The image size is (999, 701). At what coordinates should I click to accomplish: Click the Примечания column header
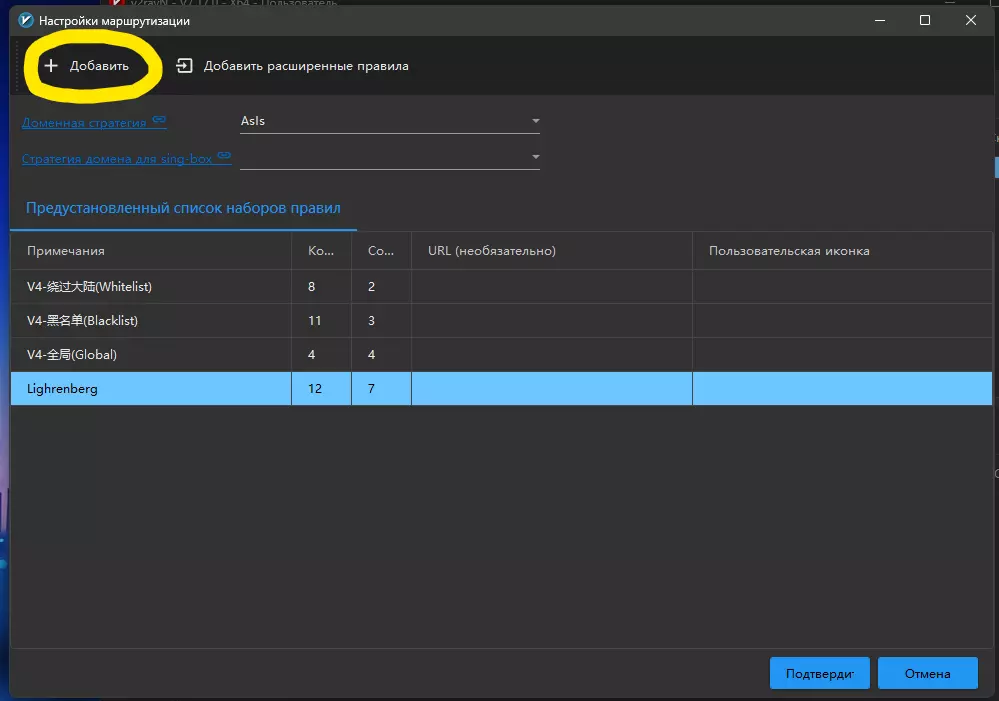click(66, 251)
